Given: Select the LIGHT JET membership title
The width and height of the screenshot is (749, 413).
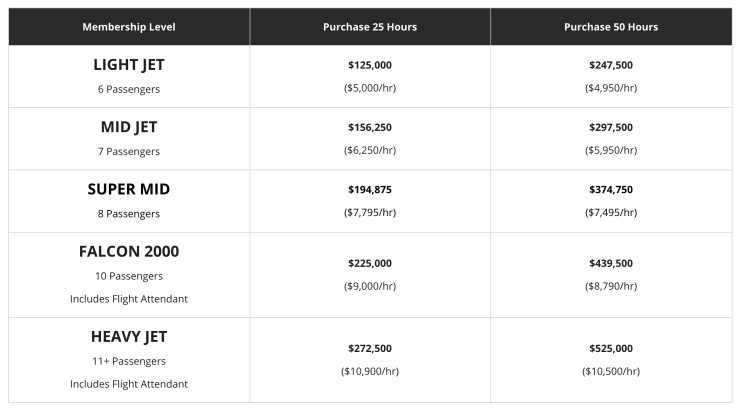Looking at the screenshot, I should click(129, 65).
